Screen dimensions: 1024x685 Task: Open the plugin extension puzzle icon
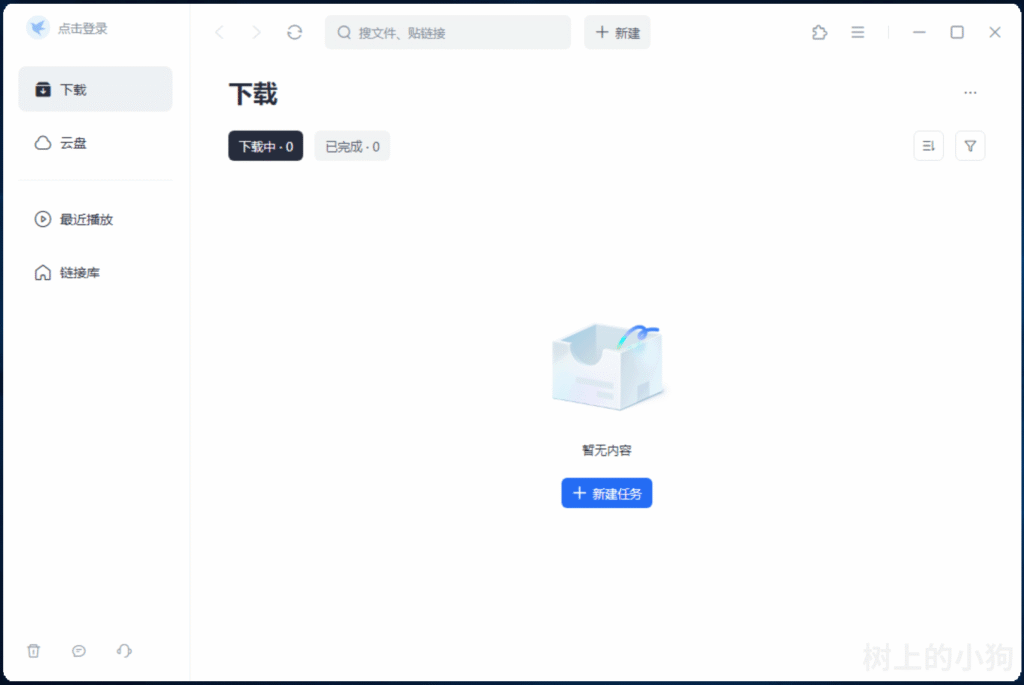[819, 32]
